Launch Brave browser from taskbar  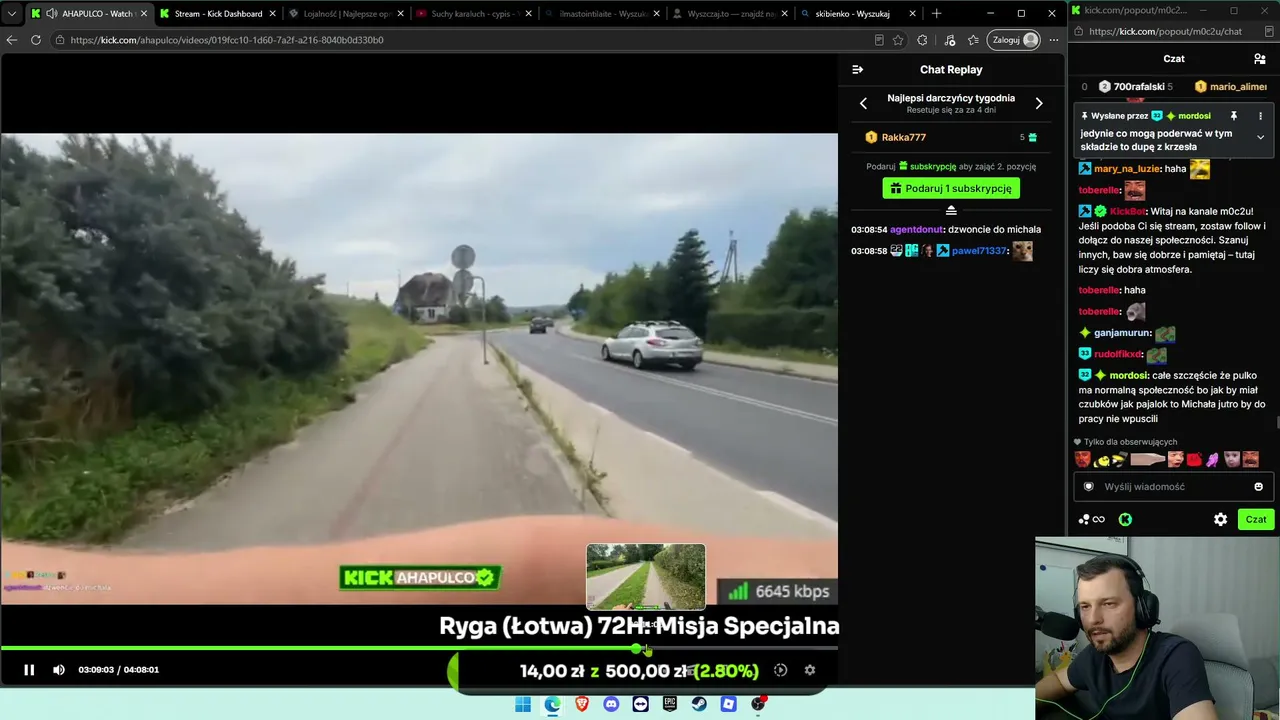582,704
